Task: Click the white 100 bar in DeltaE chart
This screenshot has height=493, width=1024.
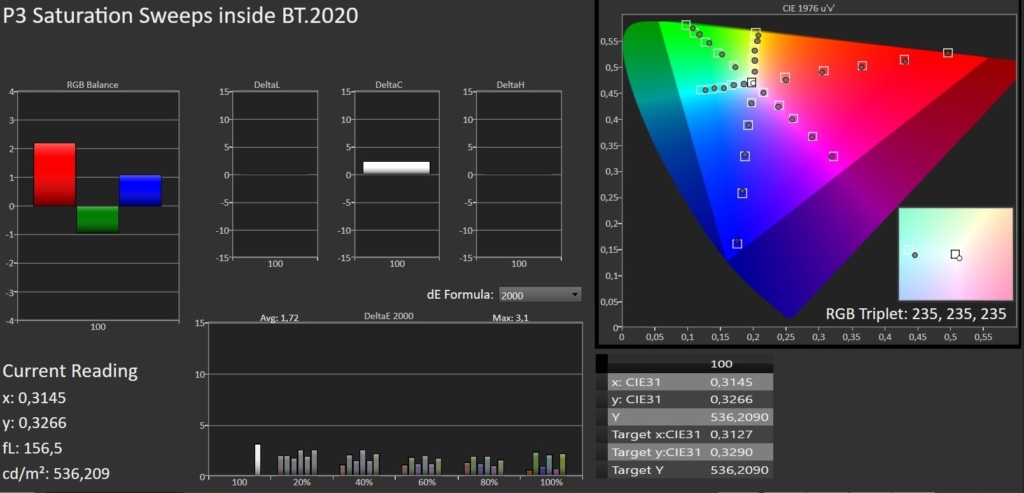Action: (x=257, y=460)
